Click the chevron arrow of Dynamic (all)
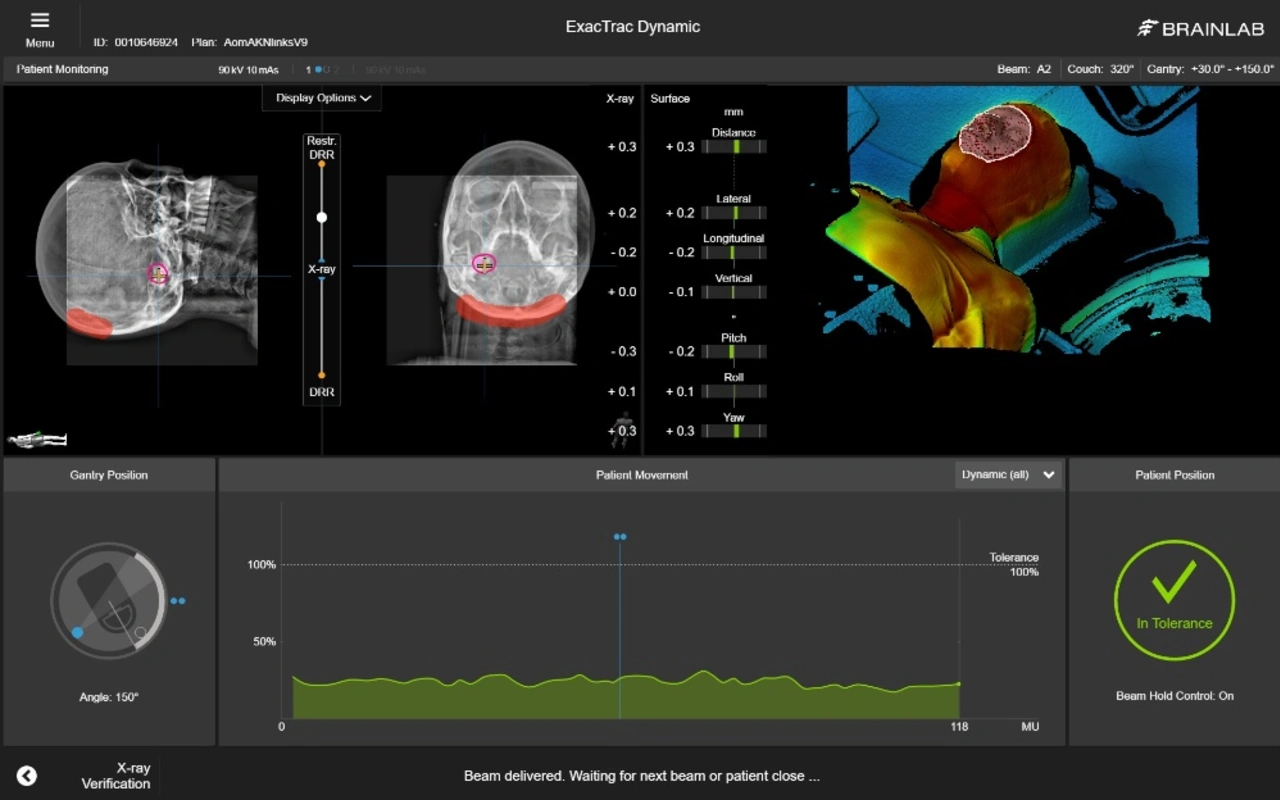Viewport: 1280px width, 800px height. point(1048,475)
